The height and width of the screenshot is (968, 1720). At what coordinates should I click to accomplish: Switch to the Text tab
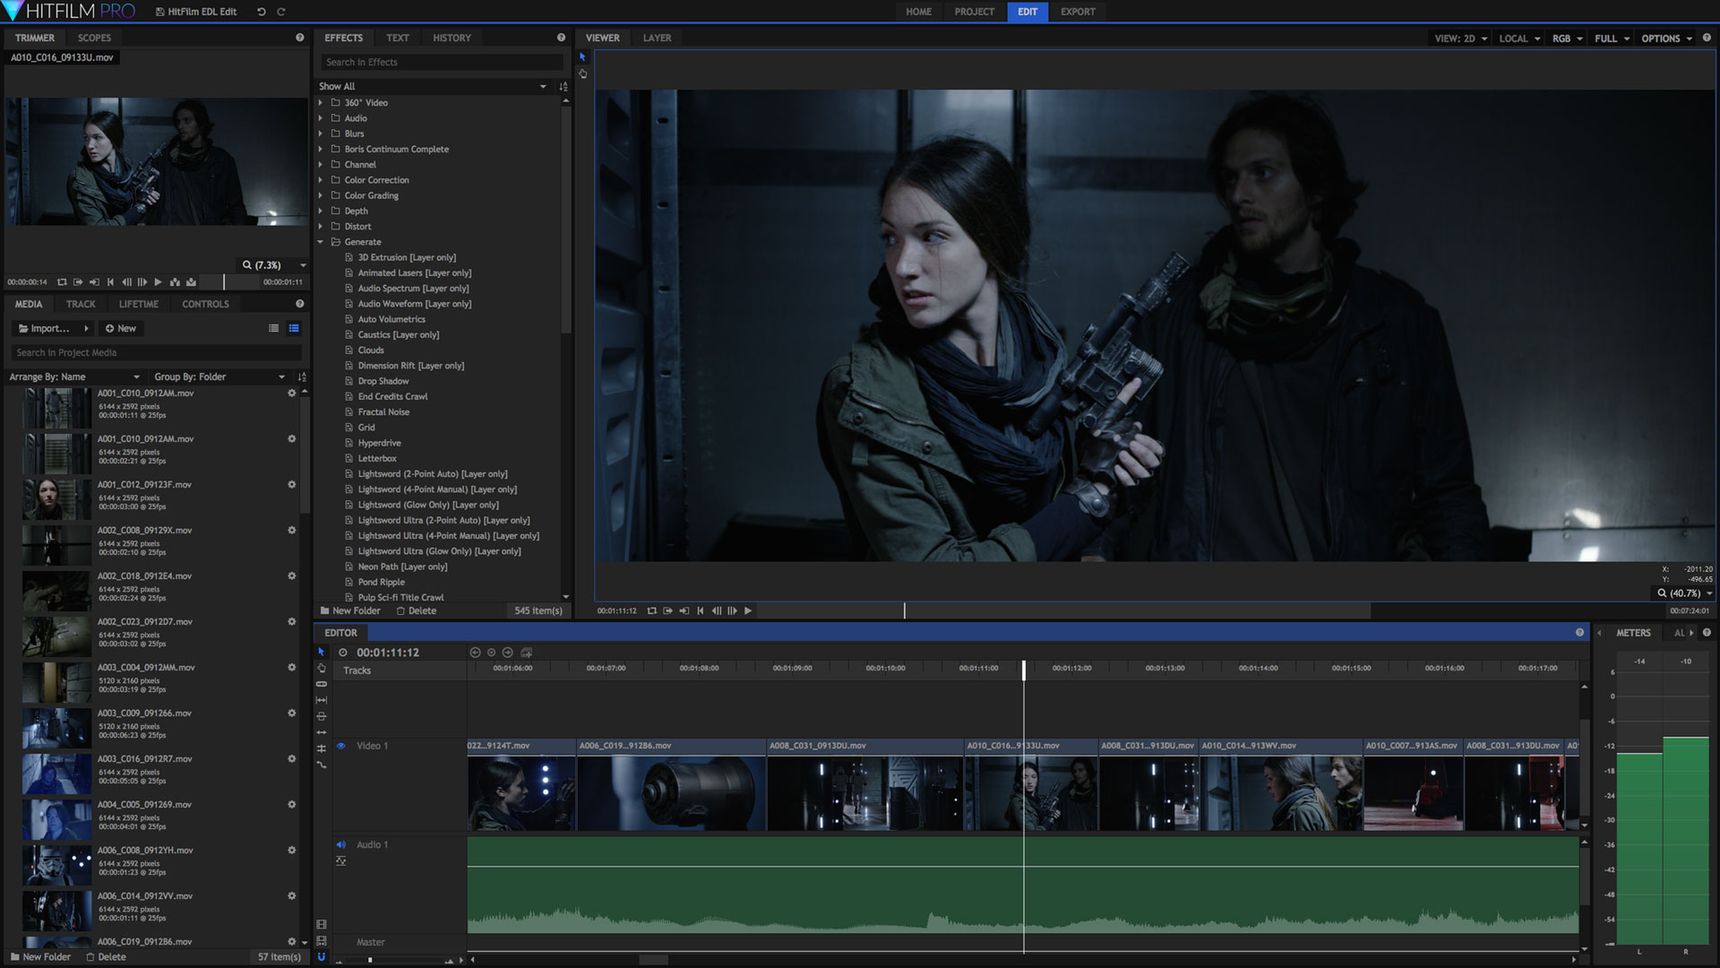click(x=397, y=38)
